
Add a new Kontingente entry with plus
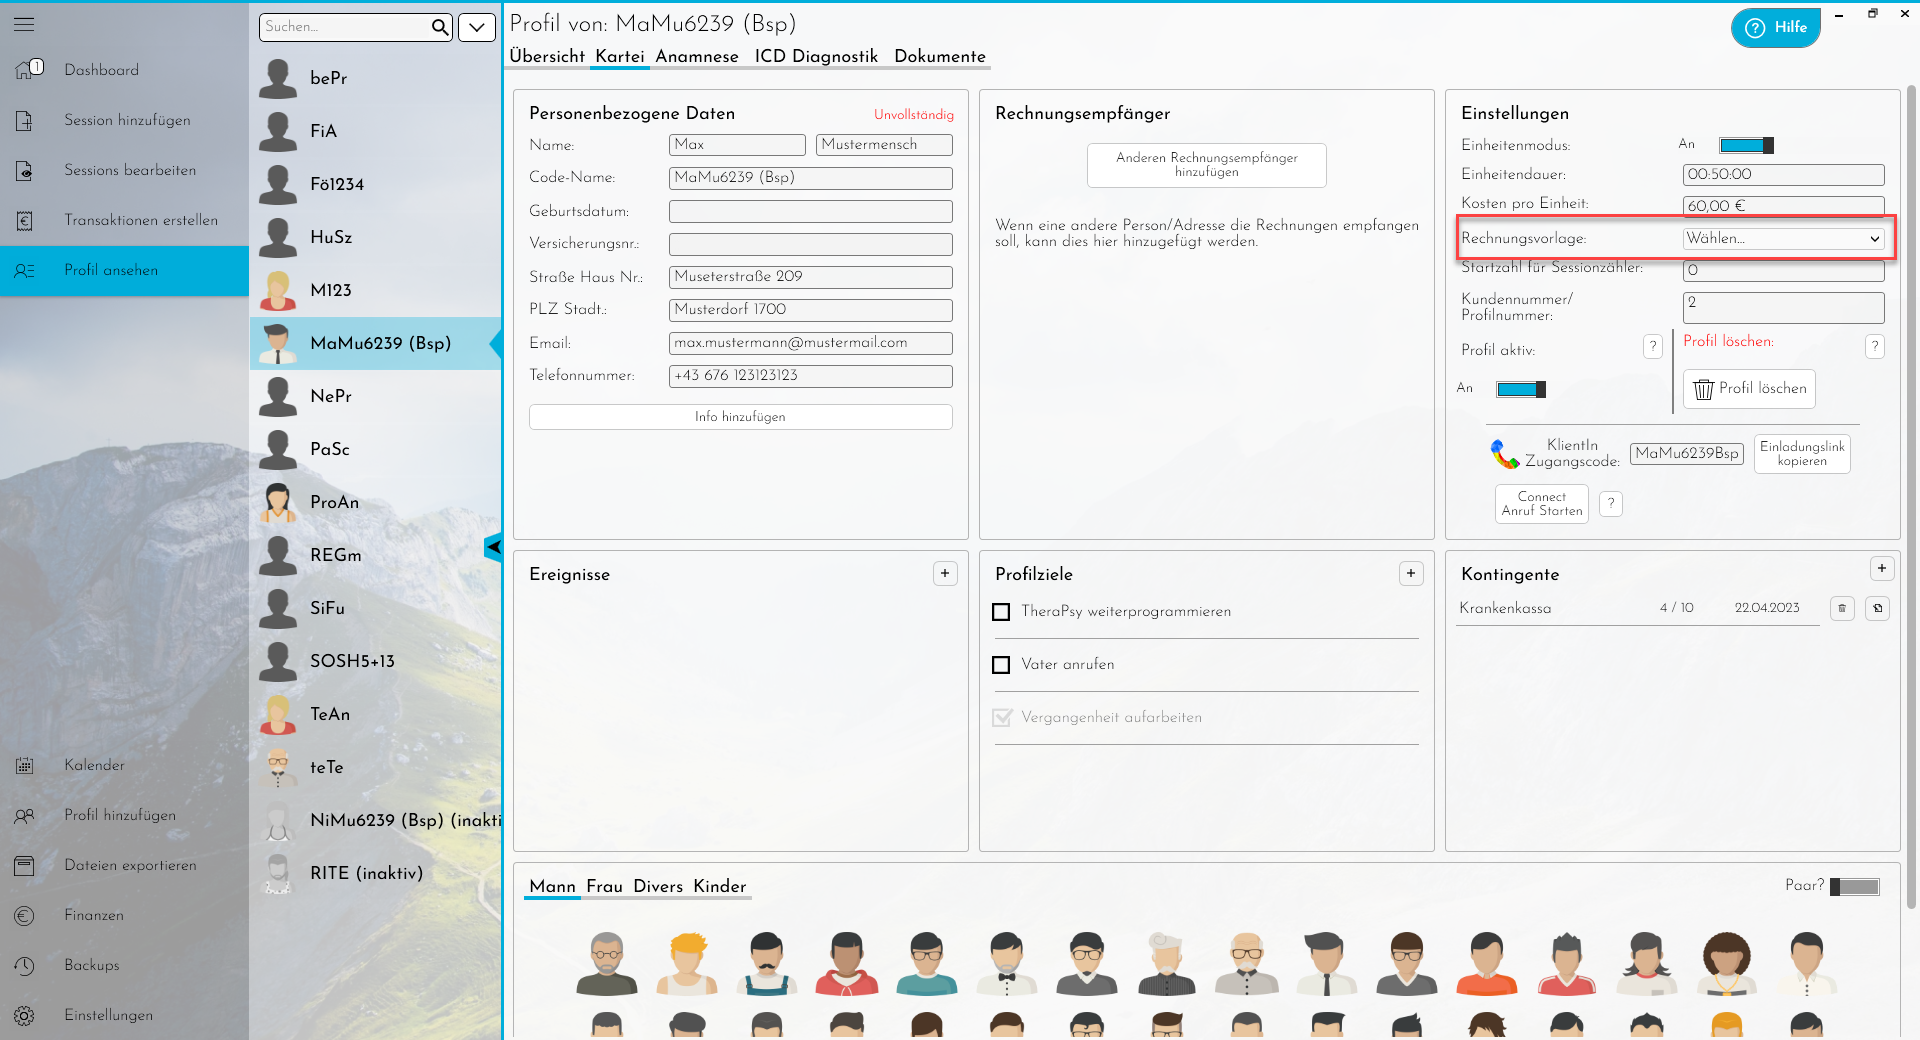pos(1882,568)
